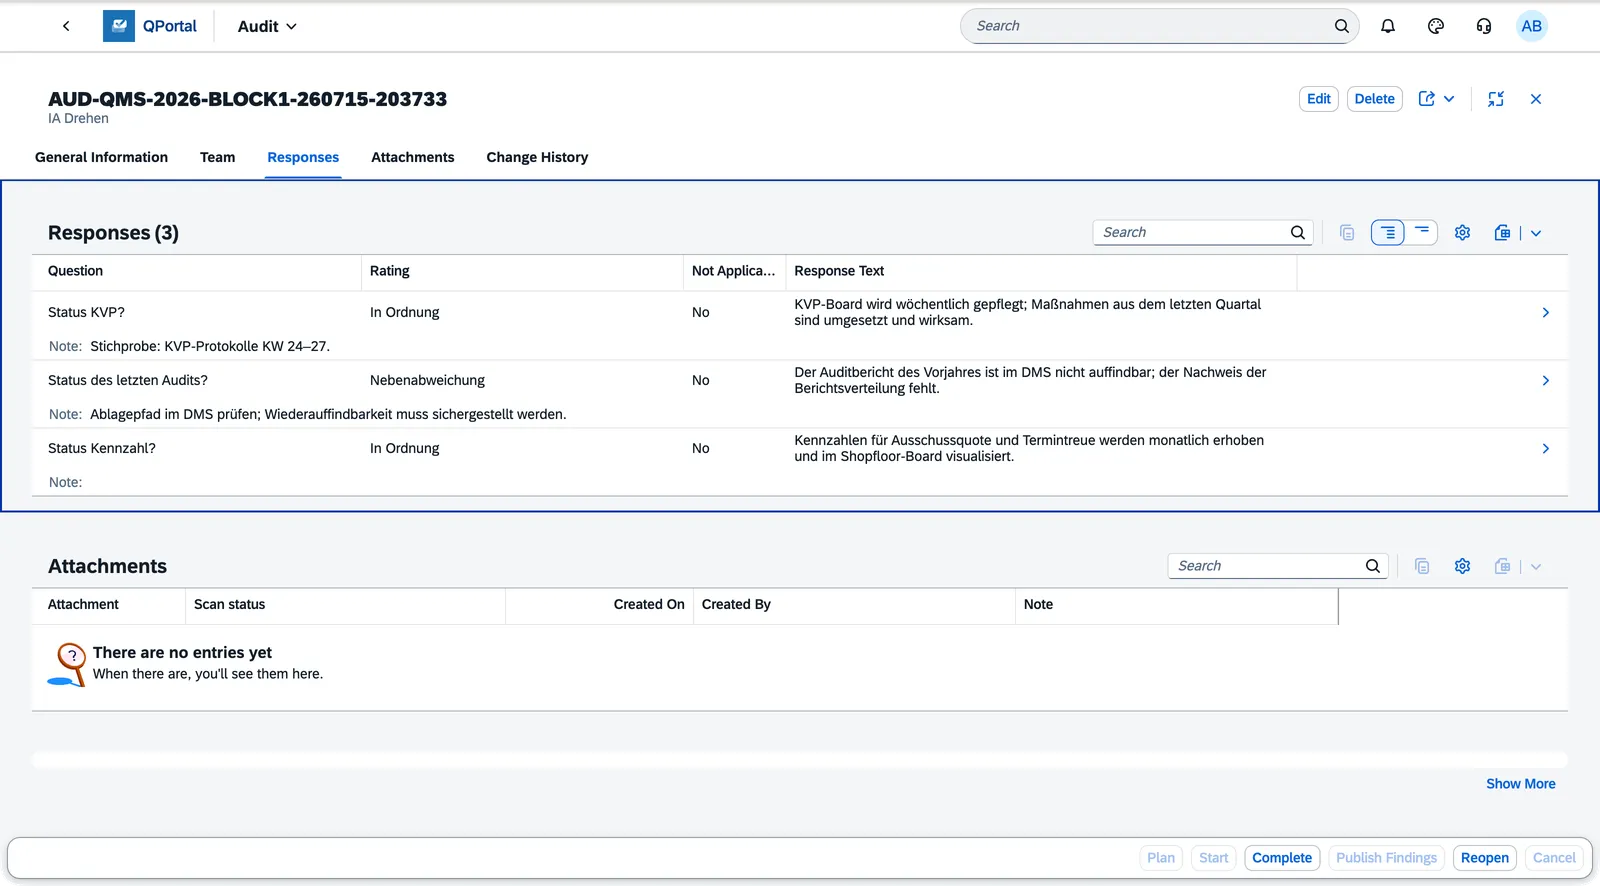Click the Complete button
Screen dimensions: 1600x886
coord(1282,858)
